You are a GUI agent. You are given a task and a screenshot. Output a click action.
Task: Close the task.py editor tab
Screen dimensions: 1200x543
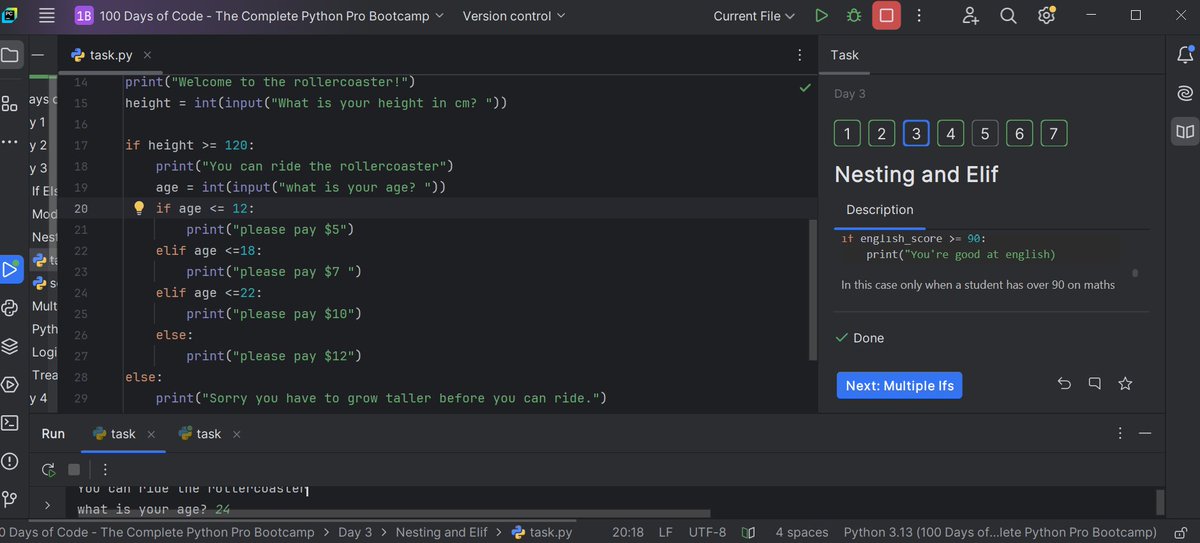(147, 55)
